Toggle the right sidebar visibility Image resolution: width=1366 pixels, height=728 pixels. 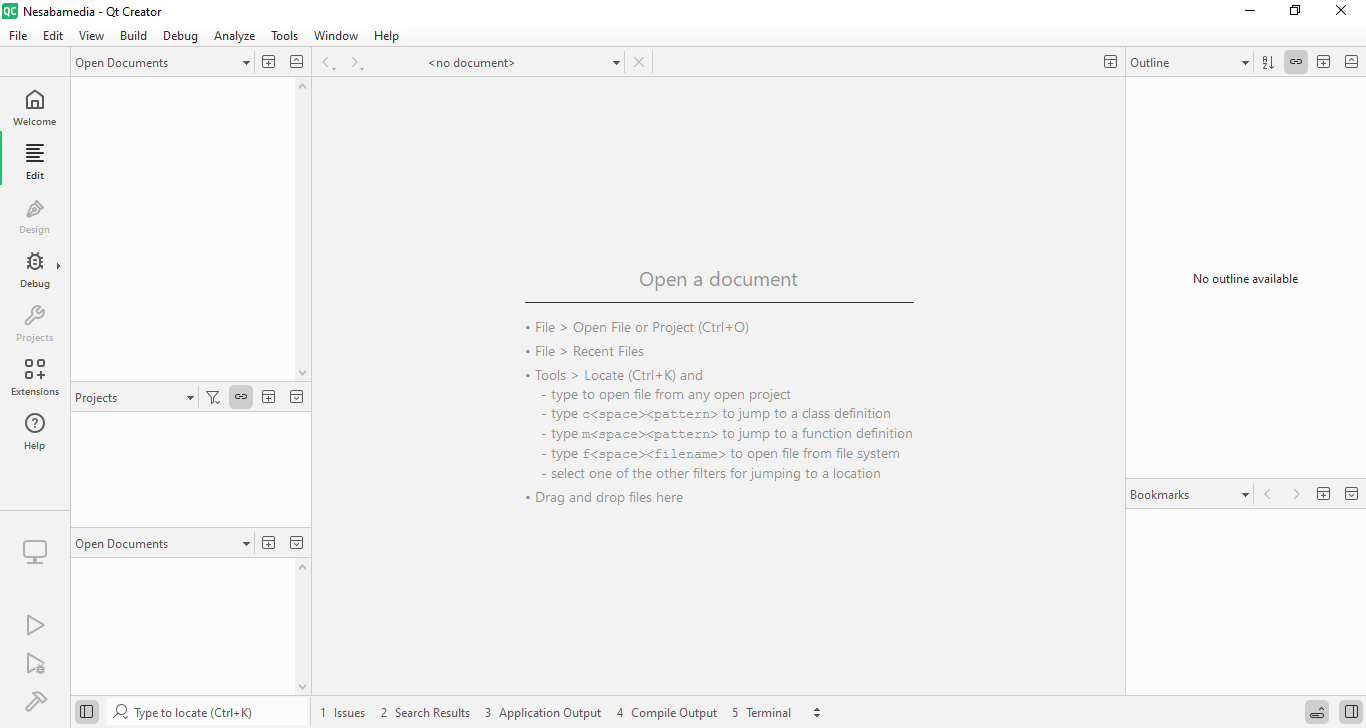click(x=1351, y=712)
